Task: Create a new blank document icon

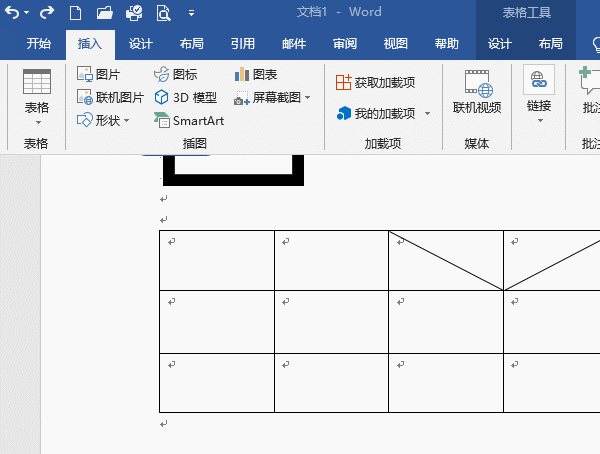Action: point(75,13)
